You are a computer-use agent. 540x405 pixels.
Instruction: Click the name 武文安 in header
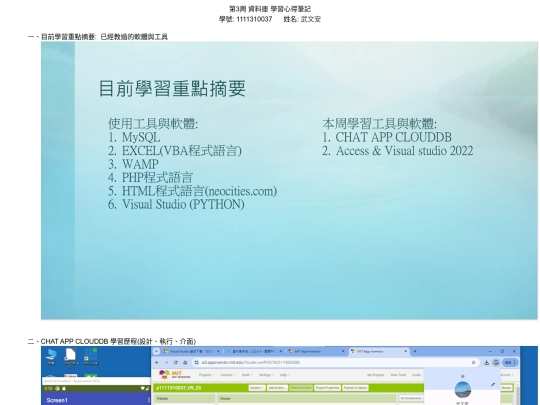click(x=311, y=19)
